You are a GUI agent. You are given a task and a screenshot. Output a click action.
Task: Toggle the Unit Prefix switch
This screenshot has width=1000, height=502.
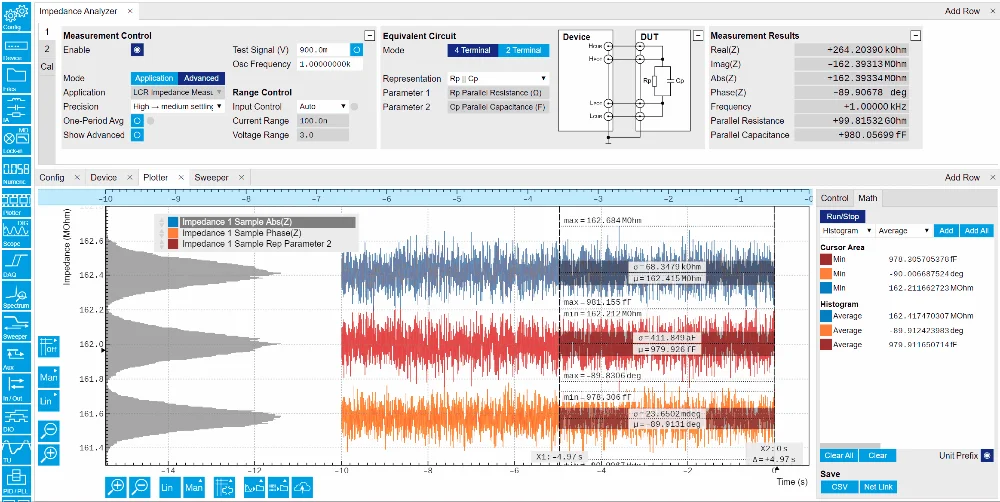click(x=987, y=455)
